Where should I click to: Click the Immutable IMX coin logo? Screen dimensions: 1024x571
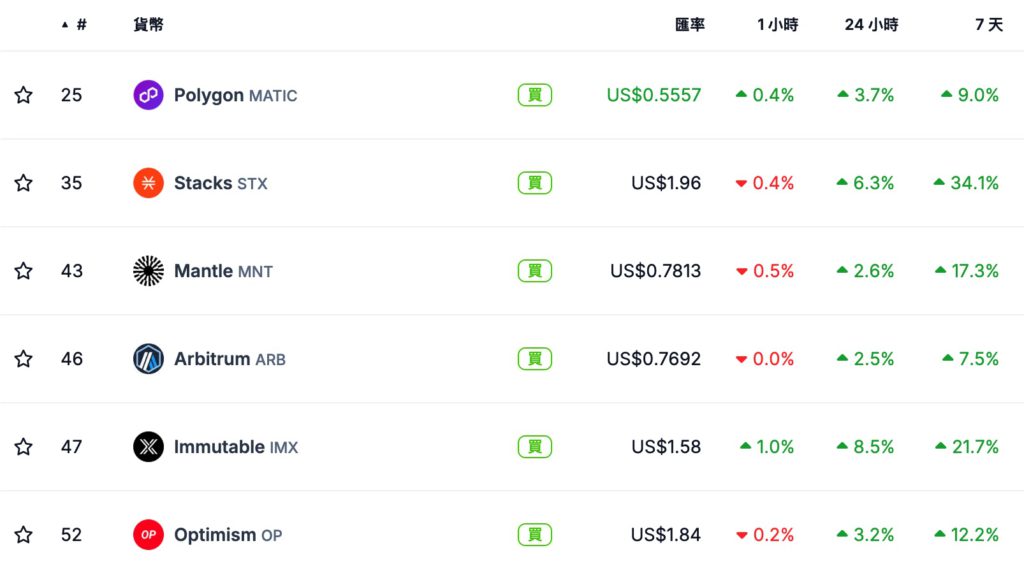pos(148,447)
